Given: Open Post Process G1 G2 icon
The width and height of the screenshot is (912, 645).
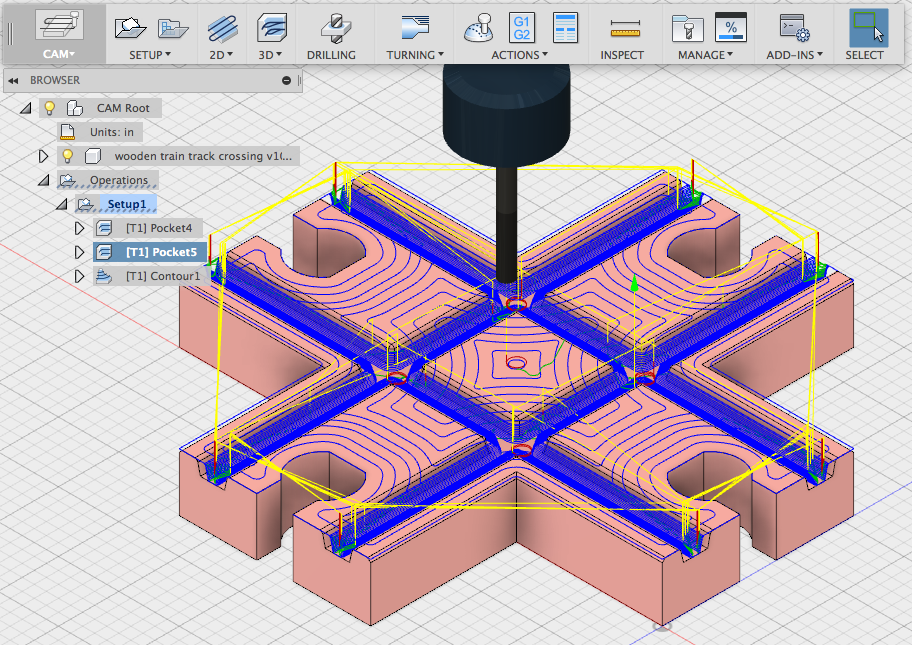Looking at the screenshot, I should [x=522, y=28].
